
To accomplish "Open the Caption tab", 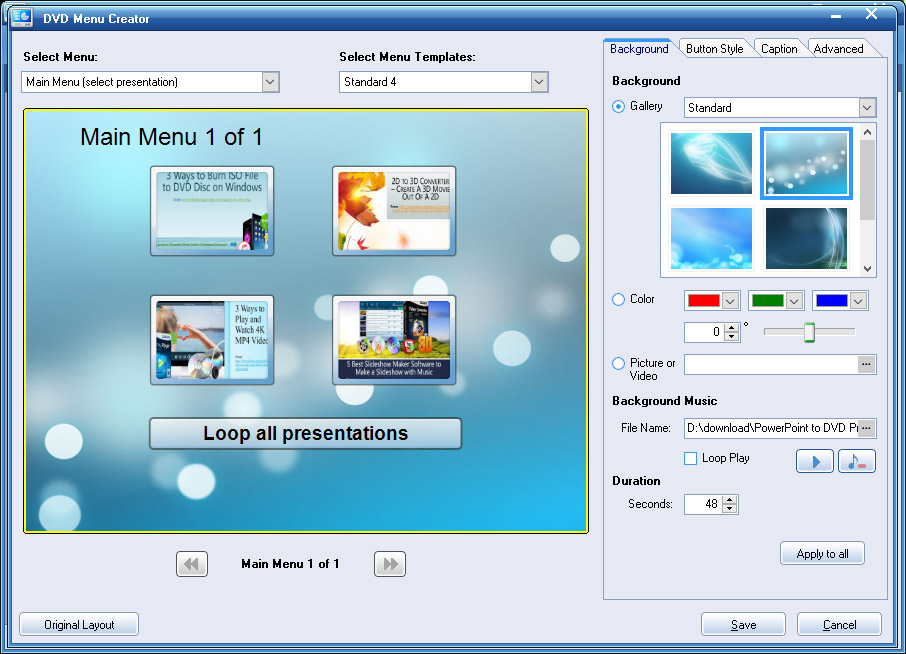I will [778, 49].
